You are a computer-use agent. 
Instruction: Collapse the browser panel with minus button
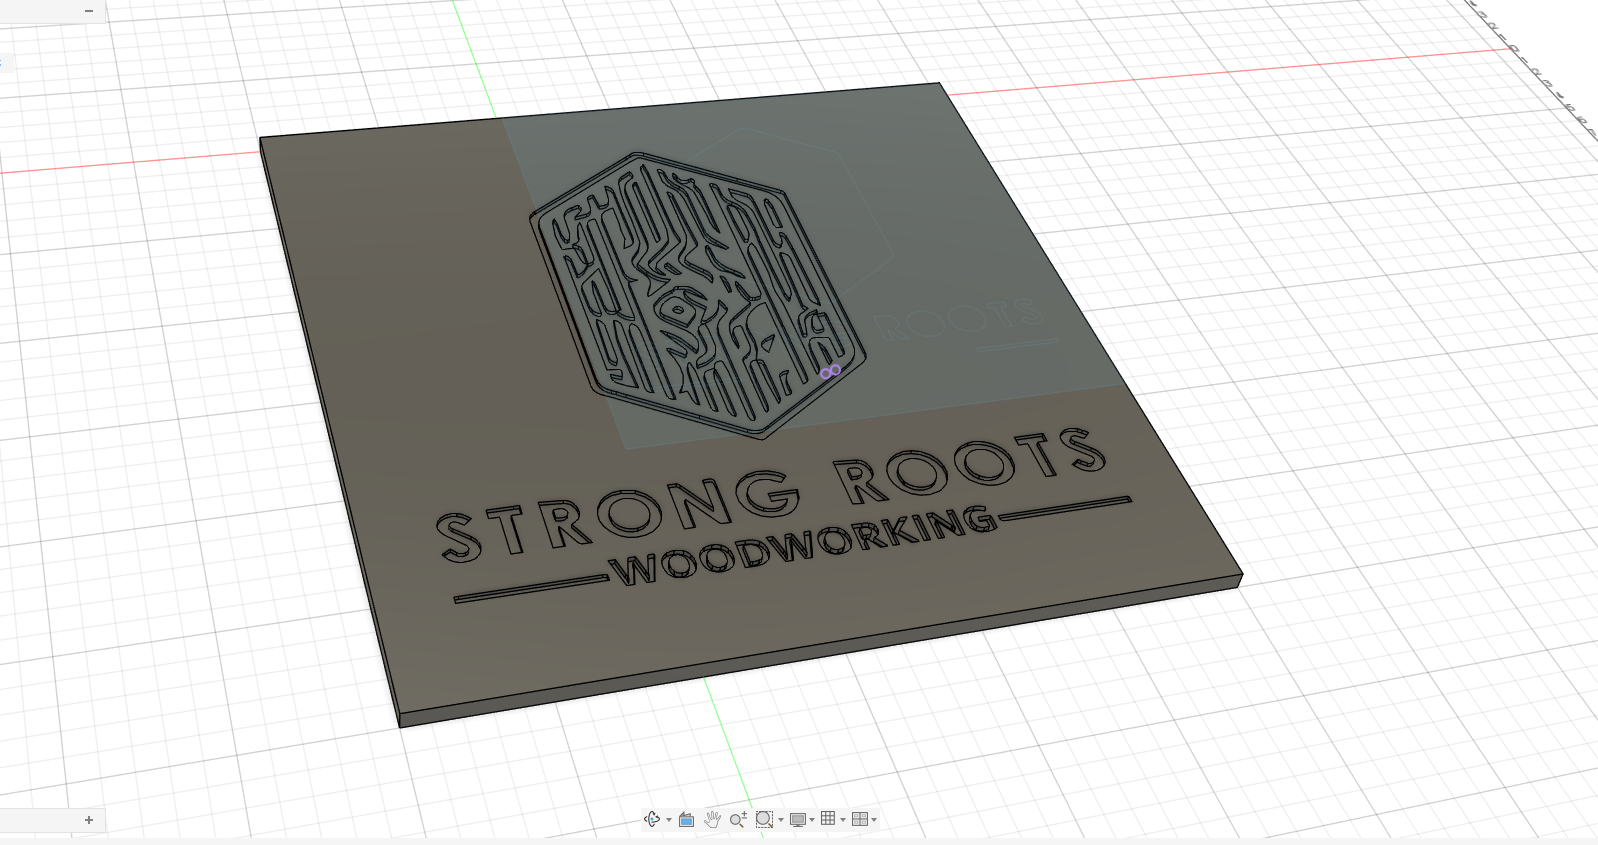89,11
